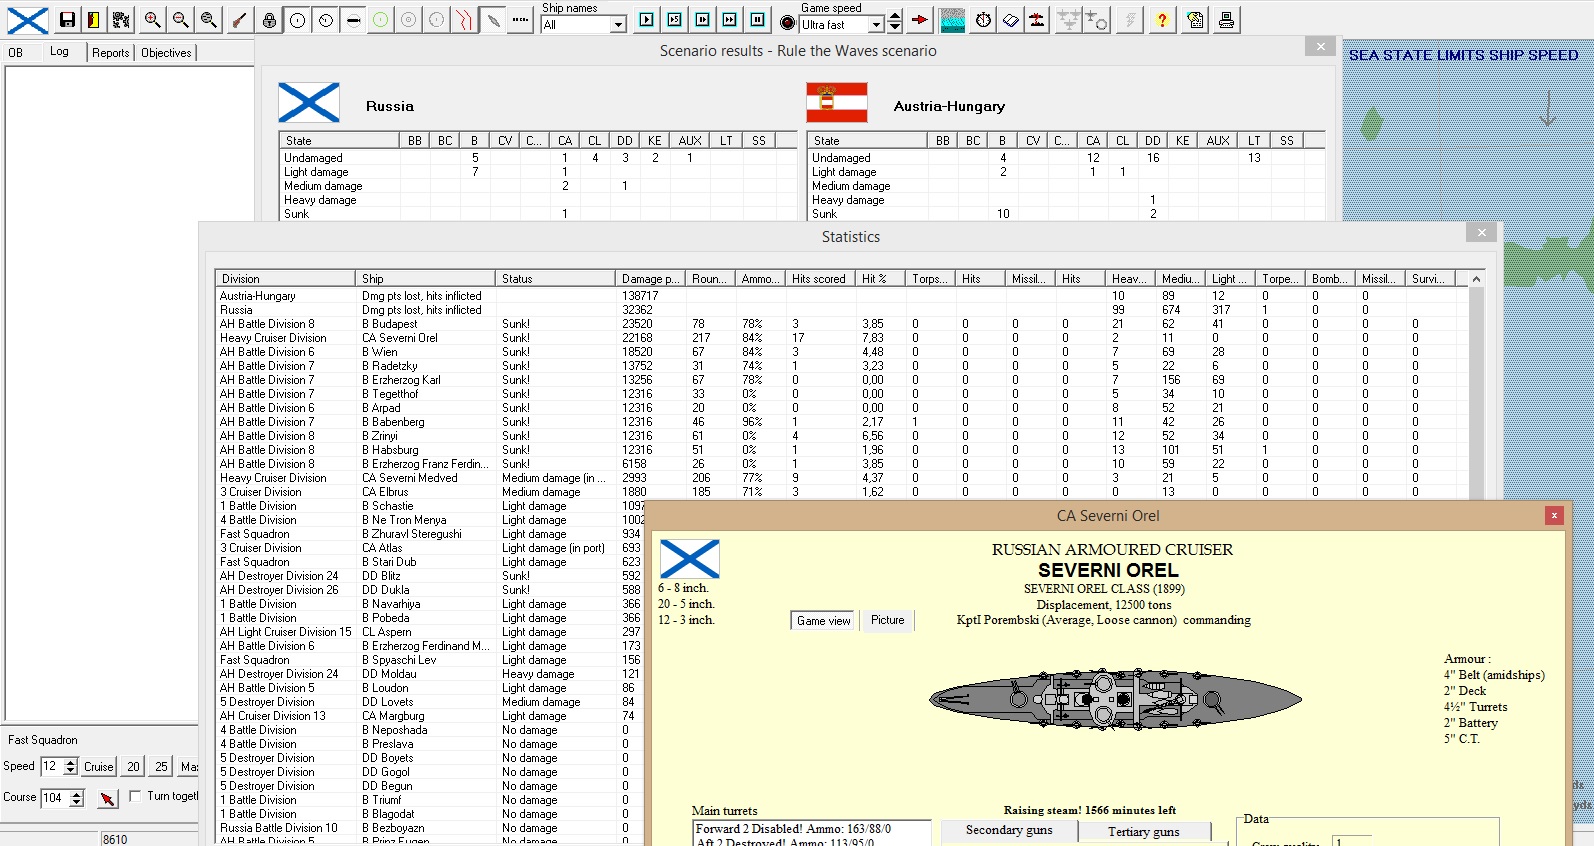Screen dimensions: 1594x846
Task: Click the stopwatch icon in toolbar
Action: click(x=983, y=20)
